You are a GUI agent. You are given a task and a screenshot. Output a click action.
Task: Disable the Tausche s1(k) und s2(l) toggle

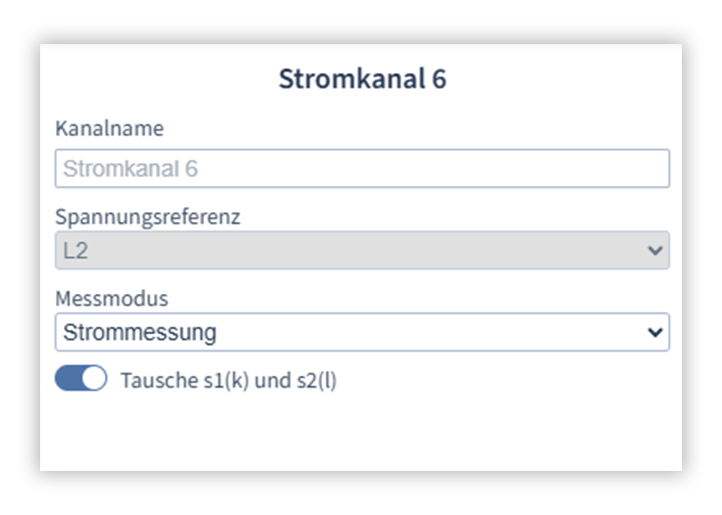click(x=81, y=380)
